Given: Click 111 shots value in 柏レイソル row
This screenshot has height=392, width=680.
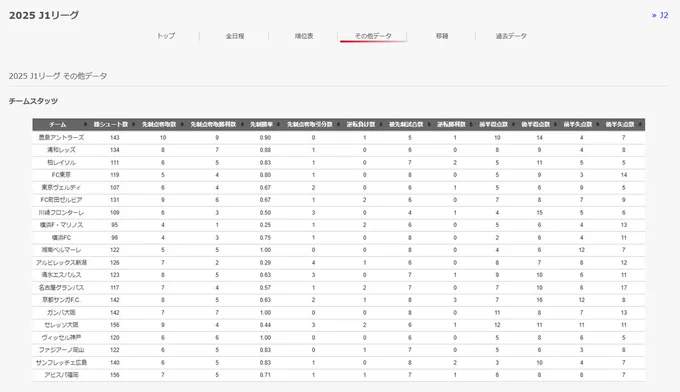Looking at the screenshot, I should 114,163.
